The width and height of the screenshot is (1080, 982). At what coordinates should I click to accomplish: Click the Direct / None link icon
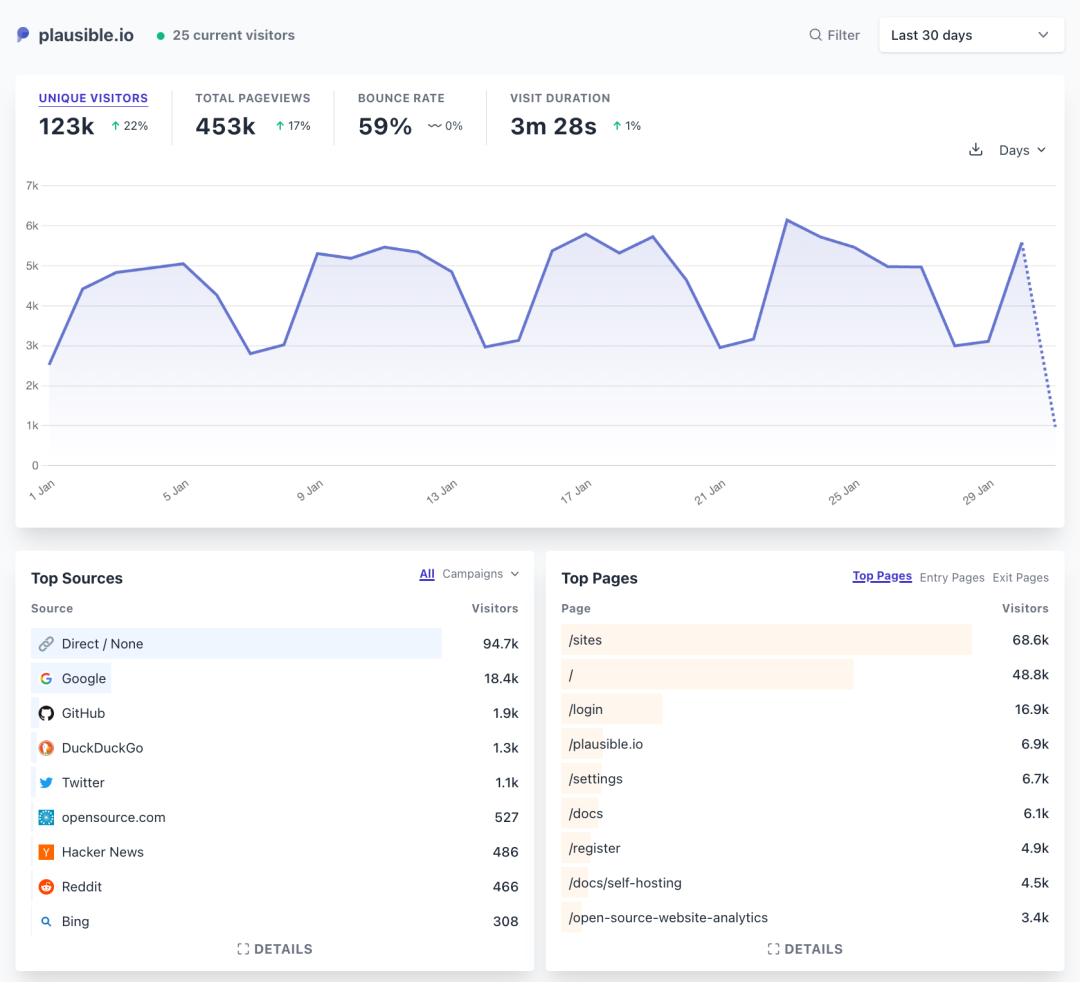click(46, 644)
